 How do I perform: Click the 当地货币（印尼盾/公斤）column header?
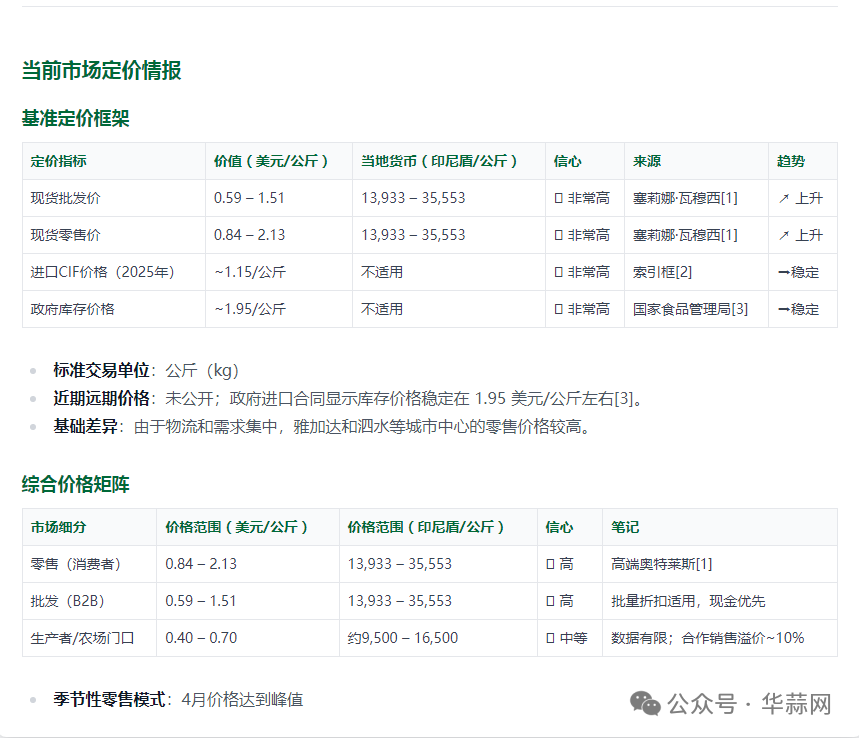[439, 161]
